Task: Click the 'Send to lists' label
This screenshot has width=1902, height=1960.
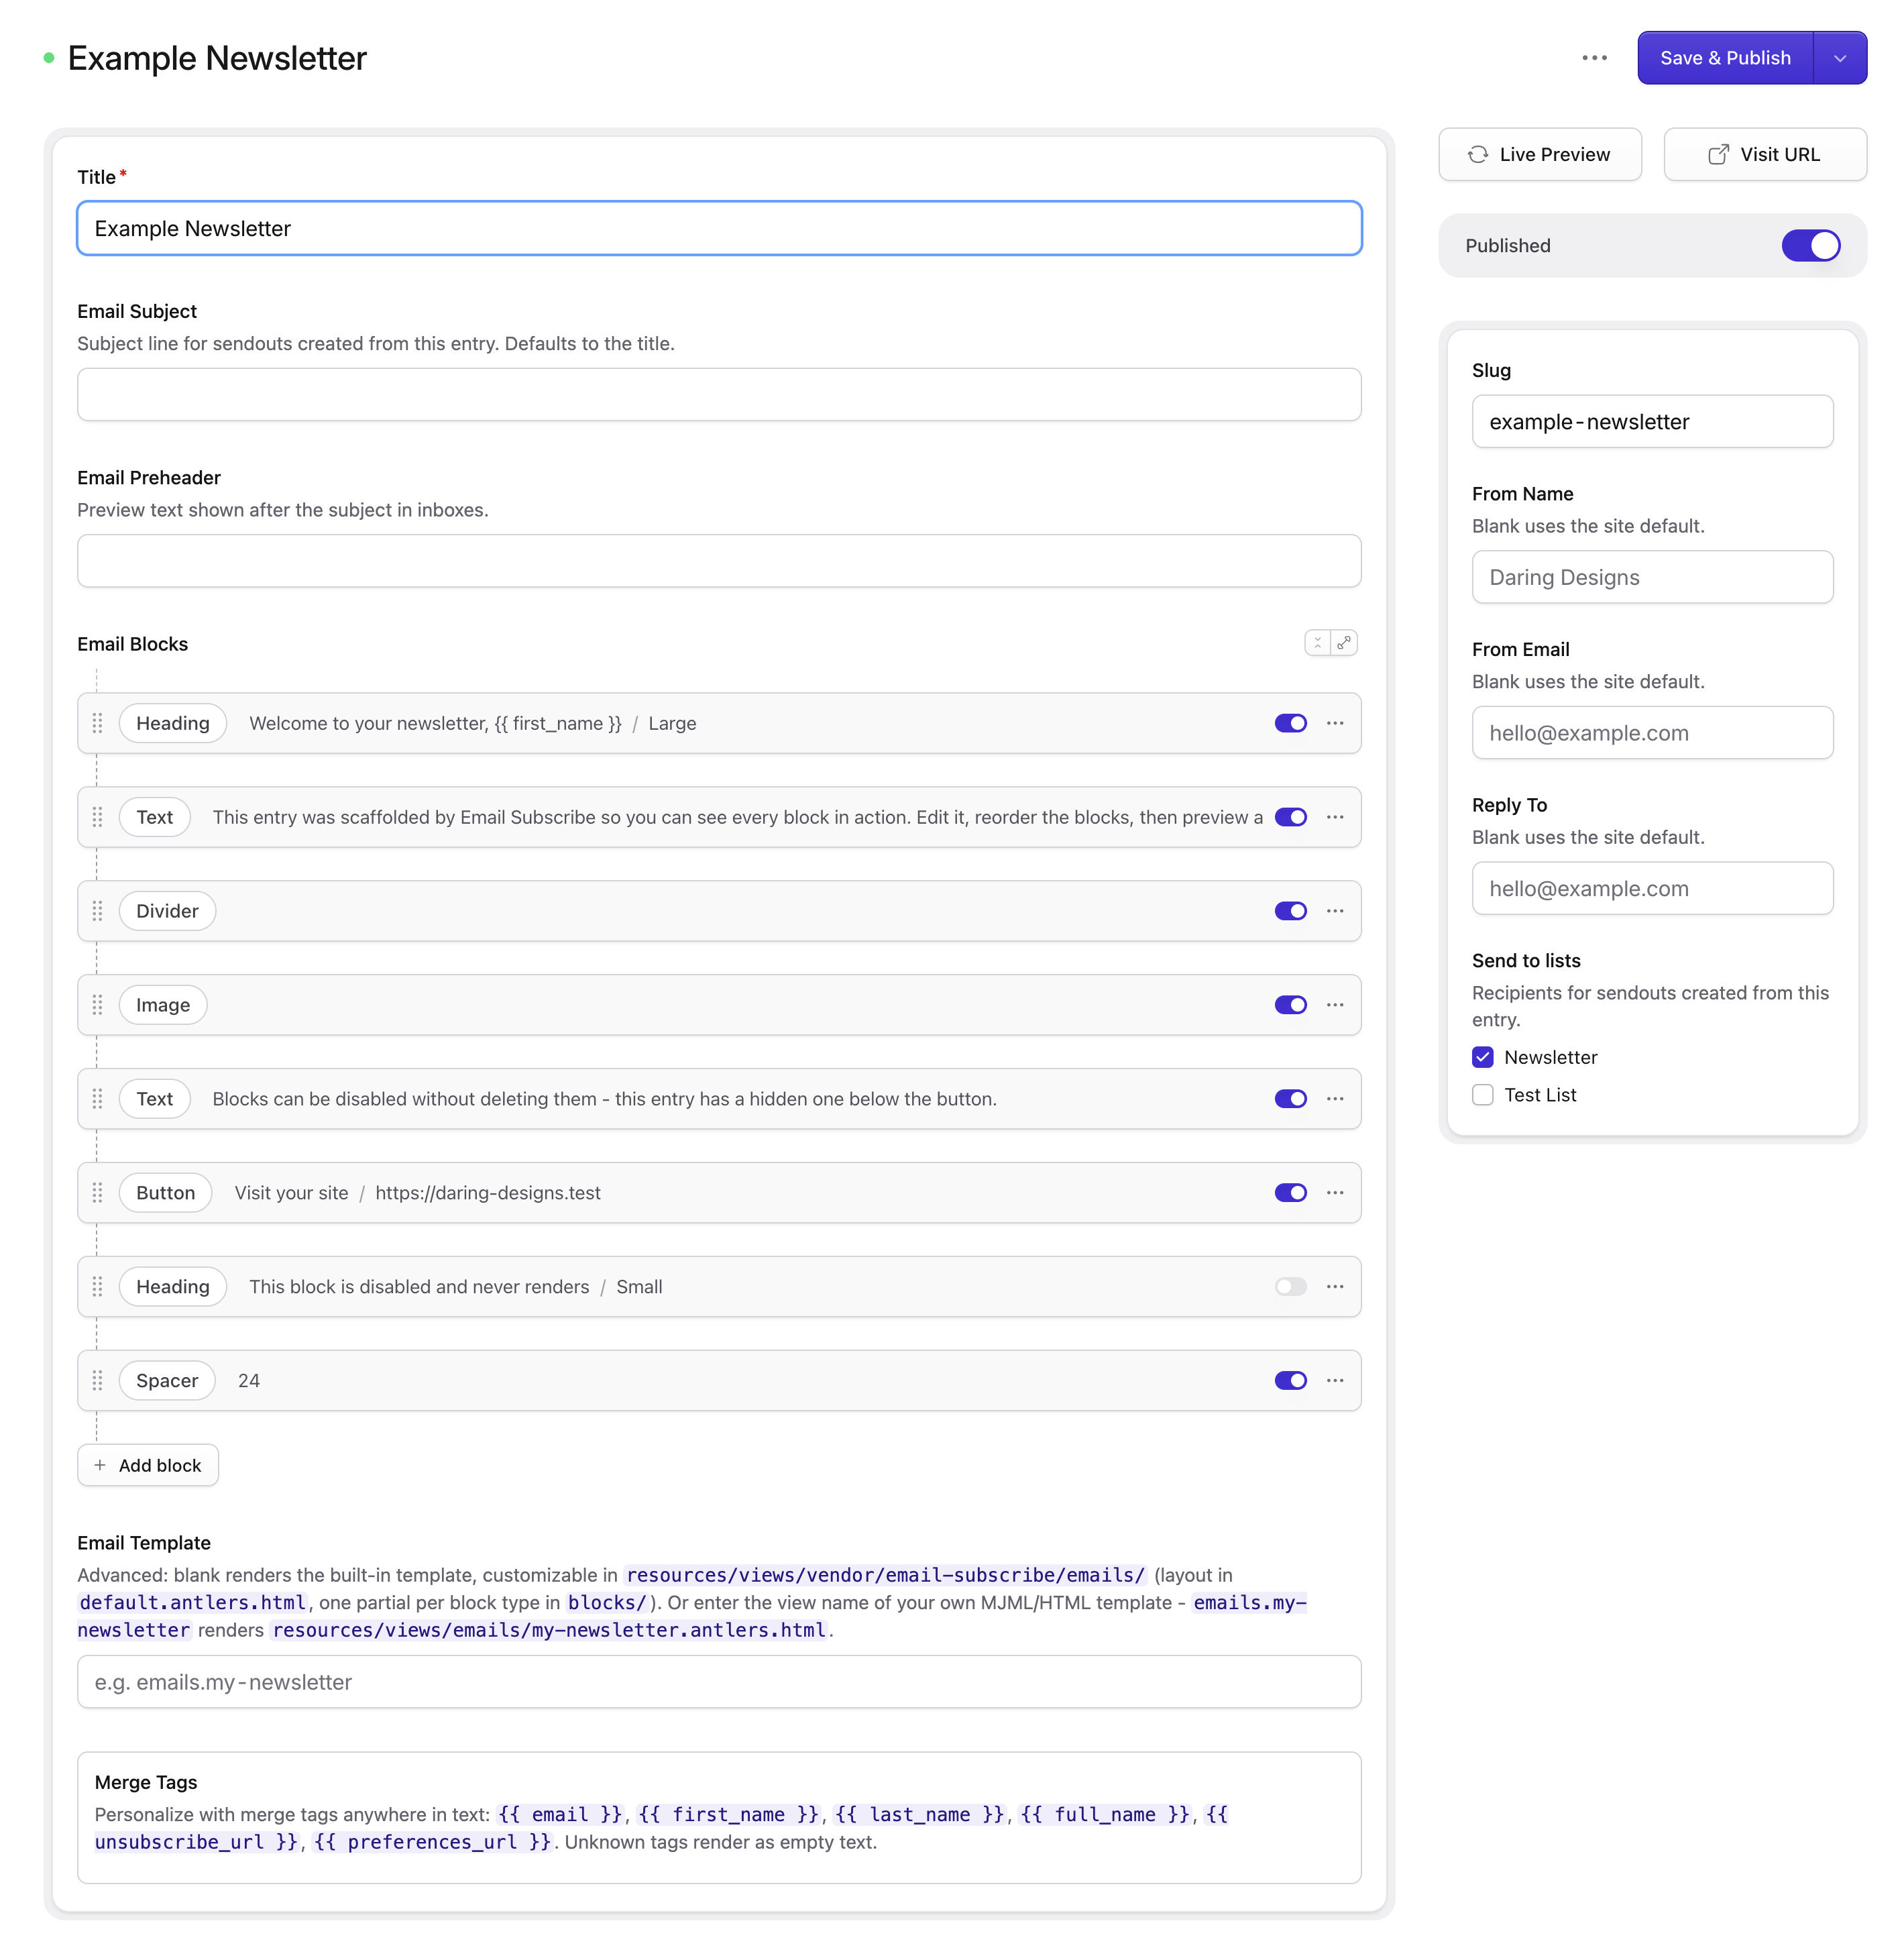Action: (1525, 960)
